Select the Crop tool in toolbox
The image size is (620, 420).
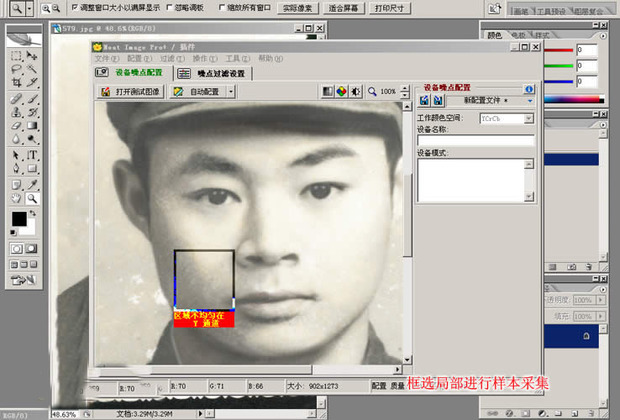[17, 83]
